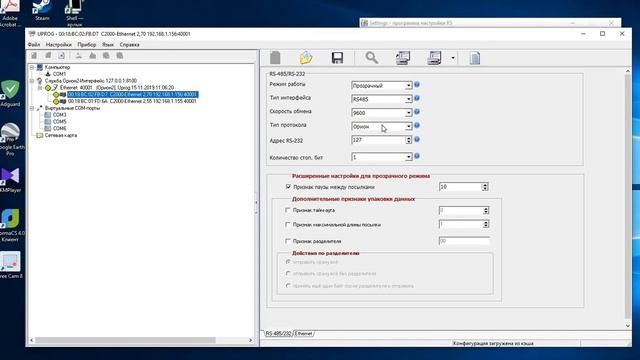Screen dimensions: 640x360
Task: Click the magnifying glass search icon
Action: 371,58
